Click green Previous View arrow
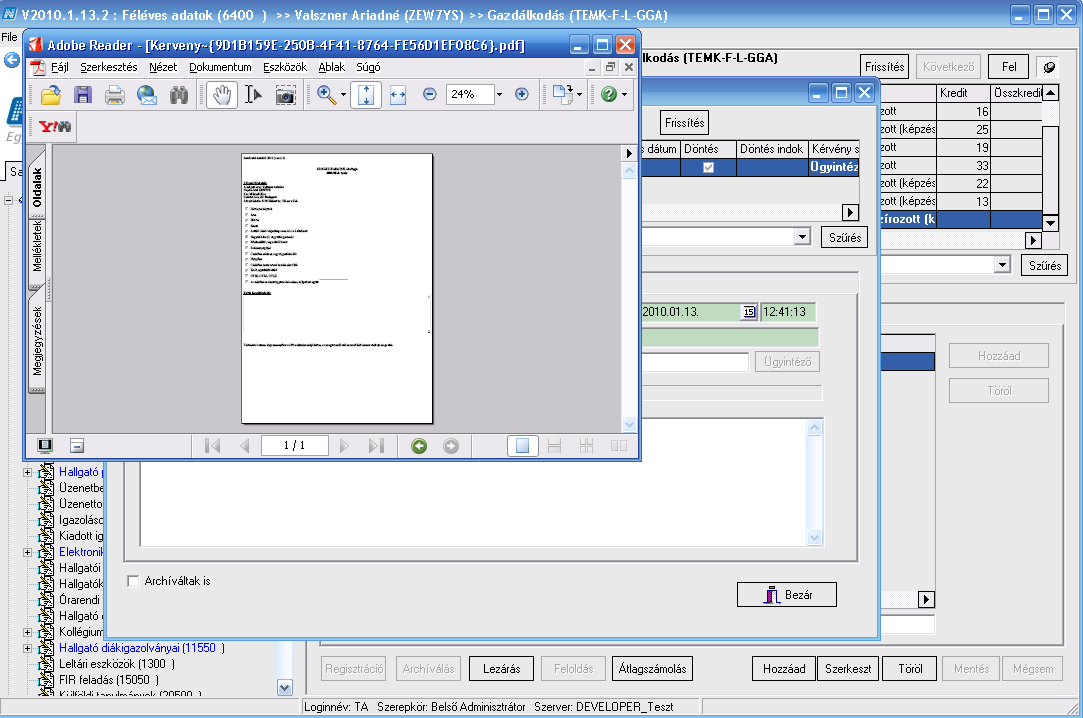Viewport: 1083px width, 718px height. point(419,446)
